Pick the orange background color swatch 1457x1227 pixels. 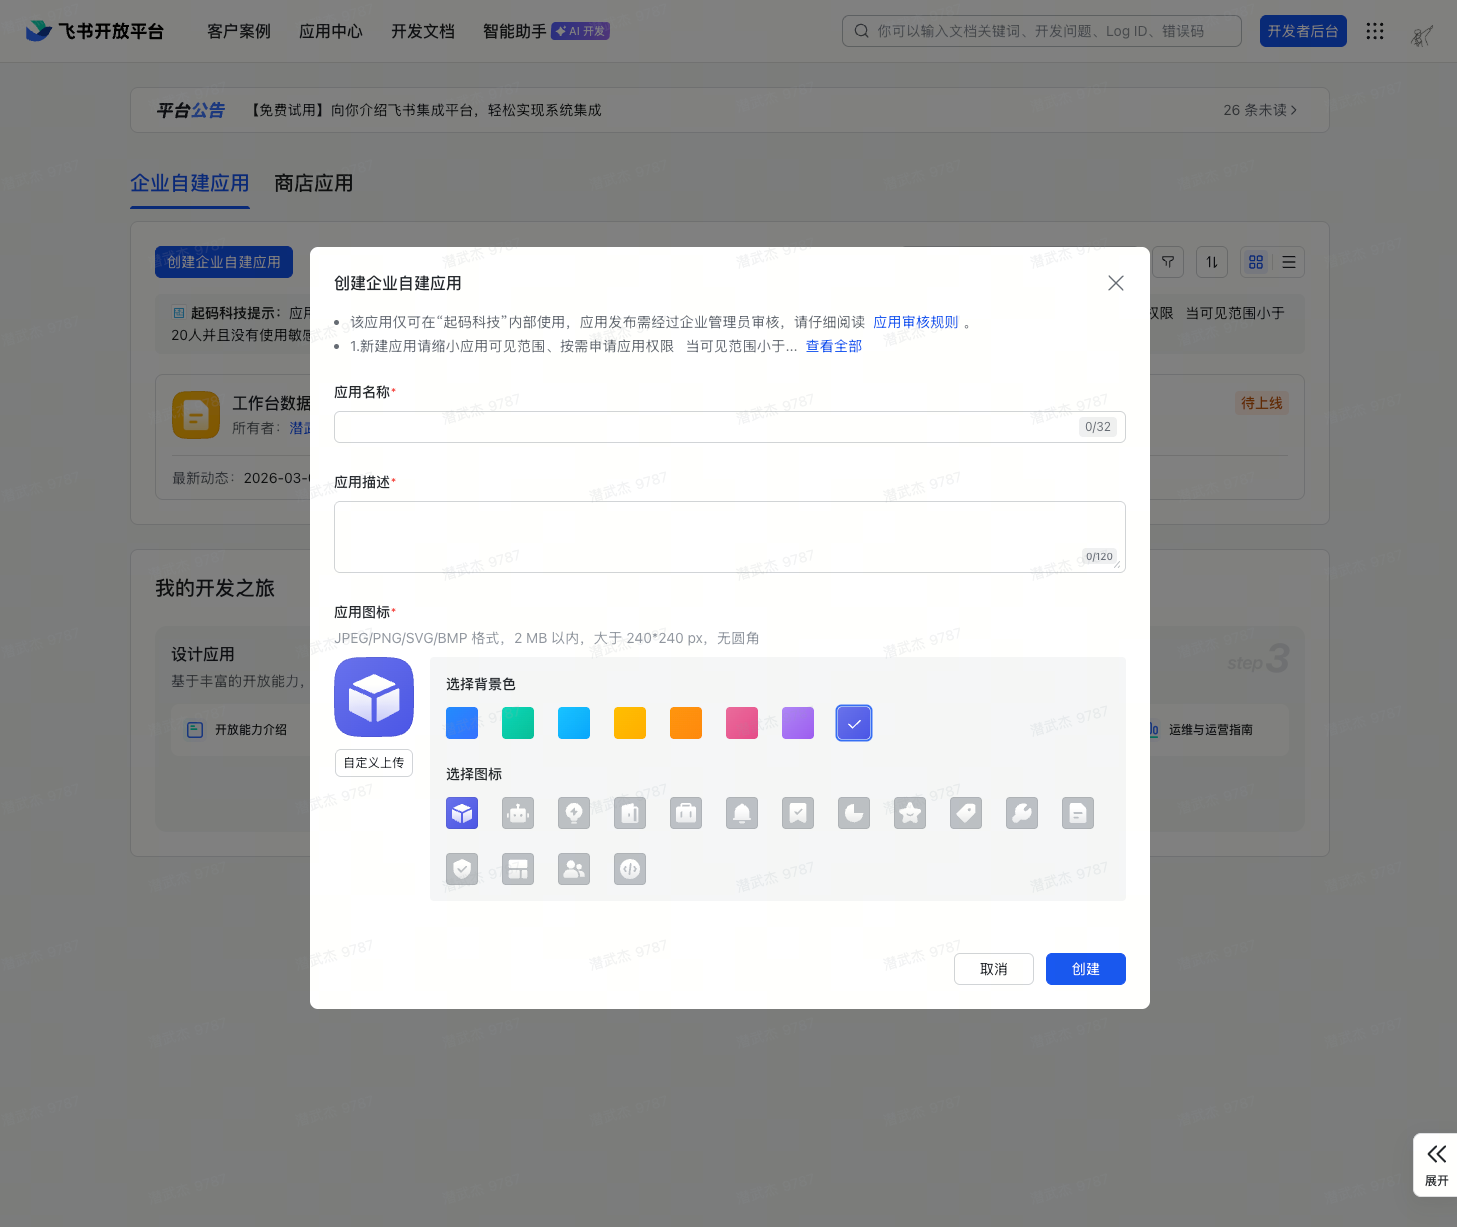(686, 723)
